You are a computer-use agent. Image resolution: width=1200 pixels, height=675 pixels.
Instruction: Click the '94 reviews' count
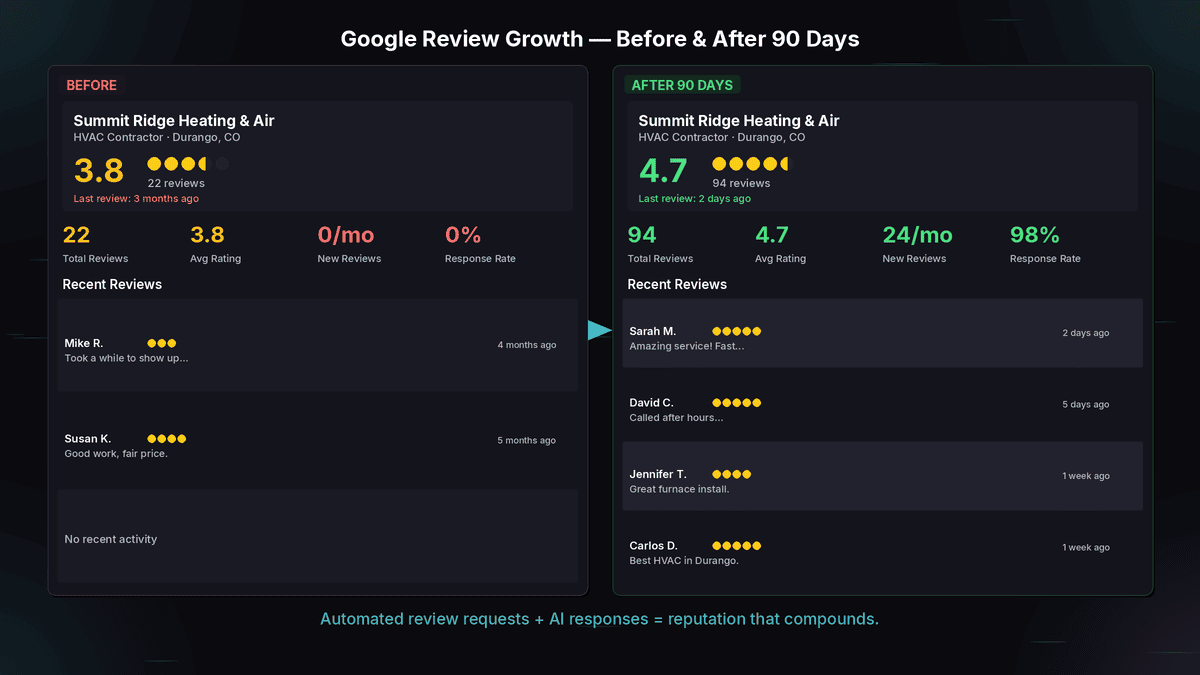click(741, 184)
